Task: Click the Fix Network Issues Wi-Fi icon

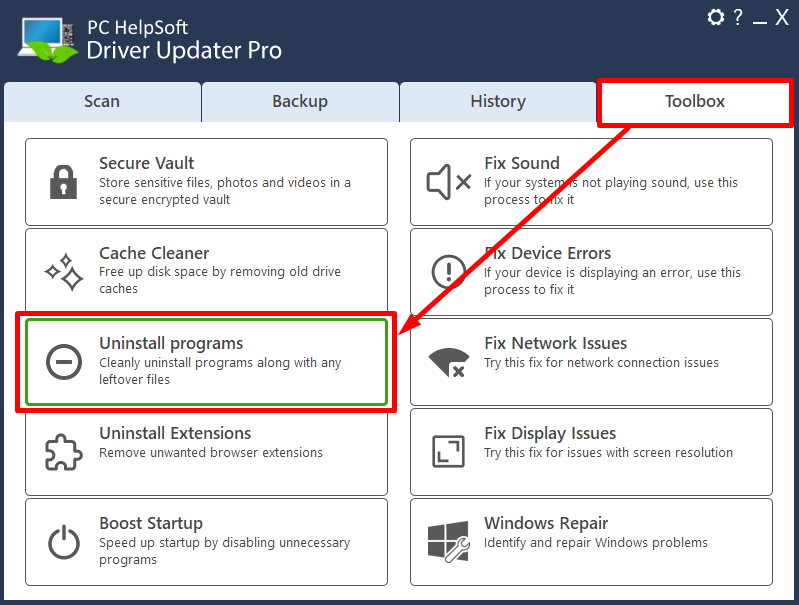Action: 448,362
